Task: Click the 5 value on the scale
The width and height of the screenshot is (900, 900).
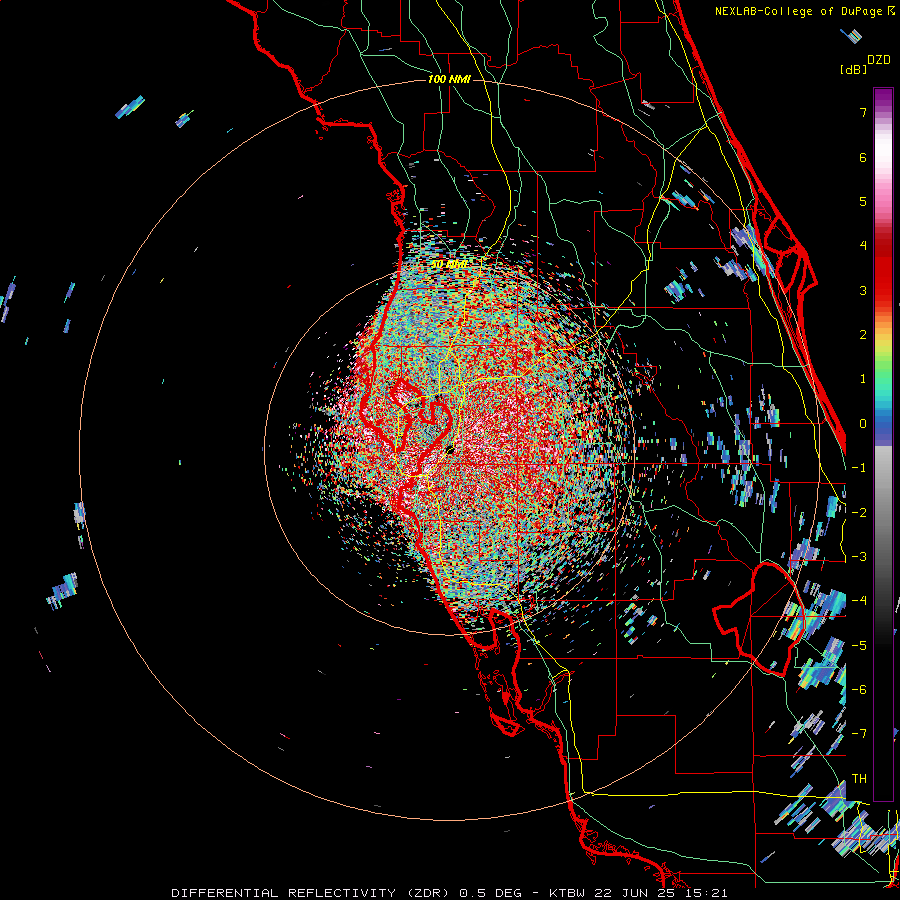Action: 863,201
